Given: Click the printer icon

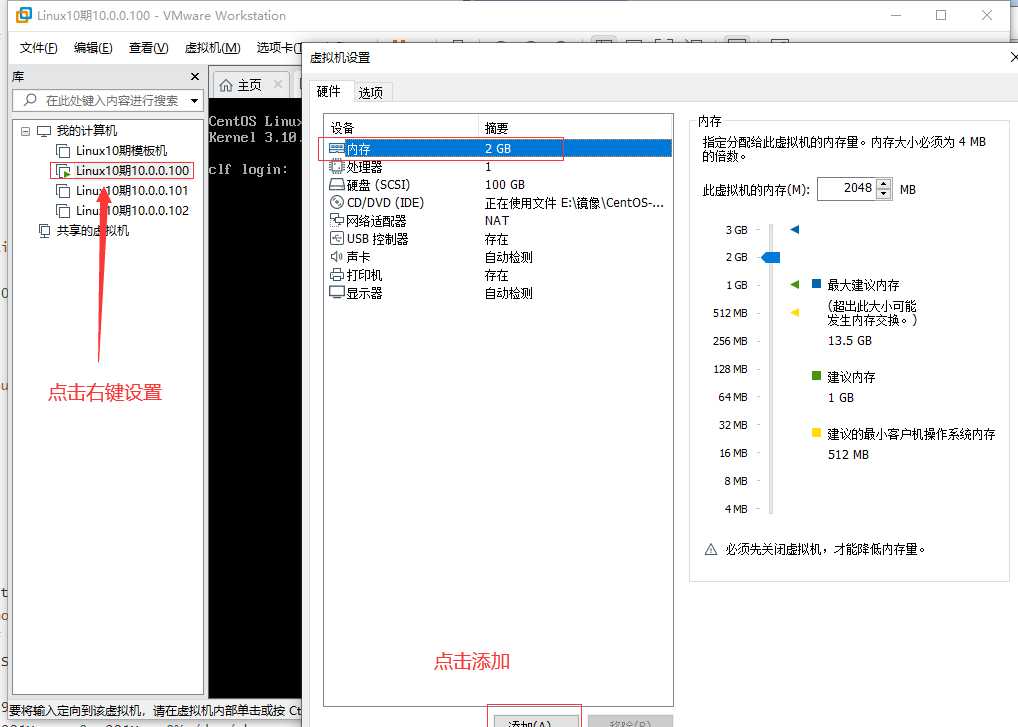Looking at the screenshot, I should click(x=336, y=275).
